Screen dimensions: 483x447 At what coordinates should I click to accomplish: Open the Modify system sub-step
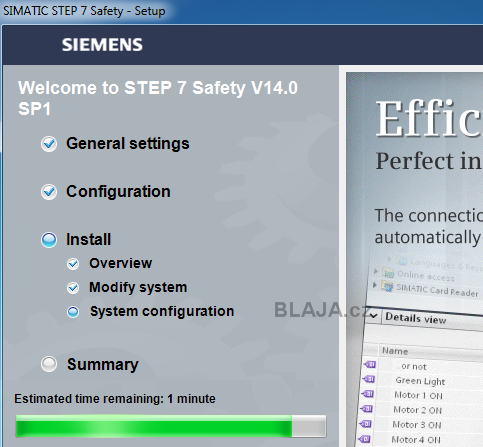[x=138, y=287]
